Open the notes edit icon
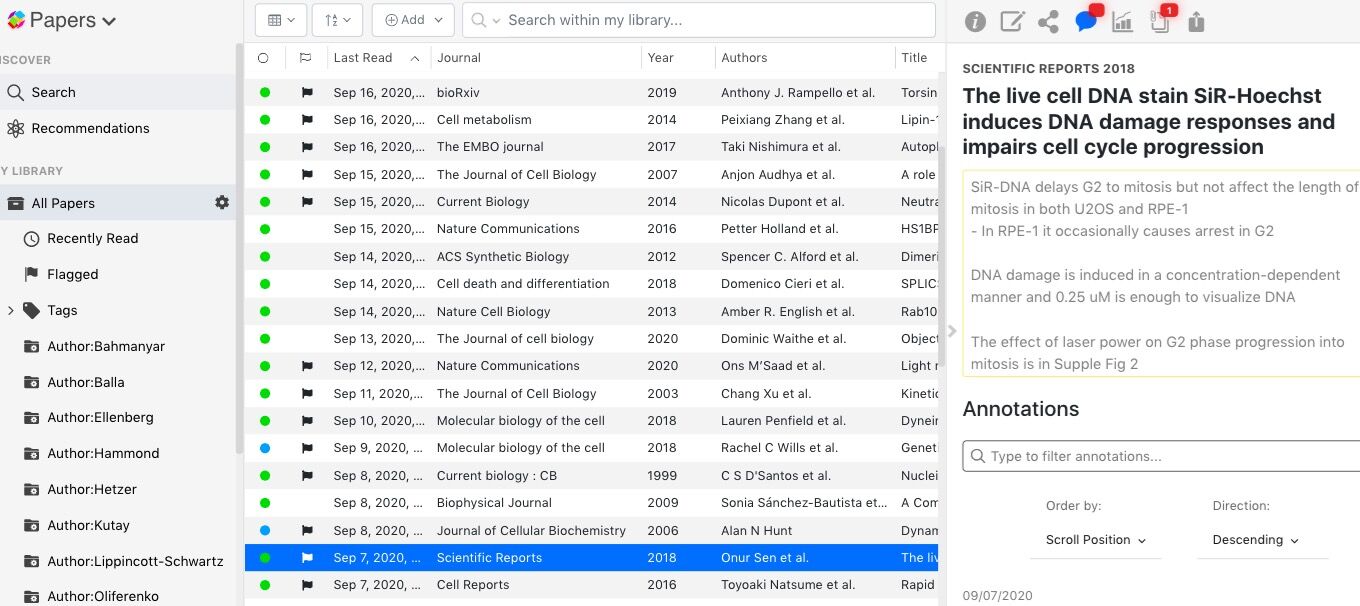The image size is (1360, 606). 1012,21
